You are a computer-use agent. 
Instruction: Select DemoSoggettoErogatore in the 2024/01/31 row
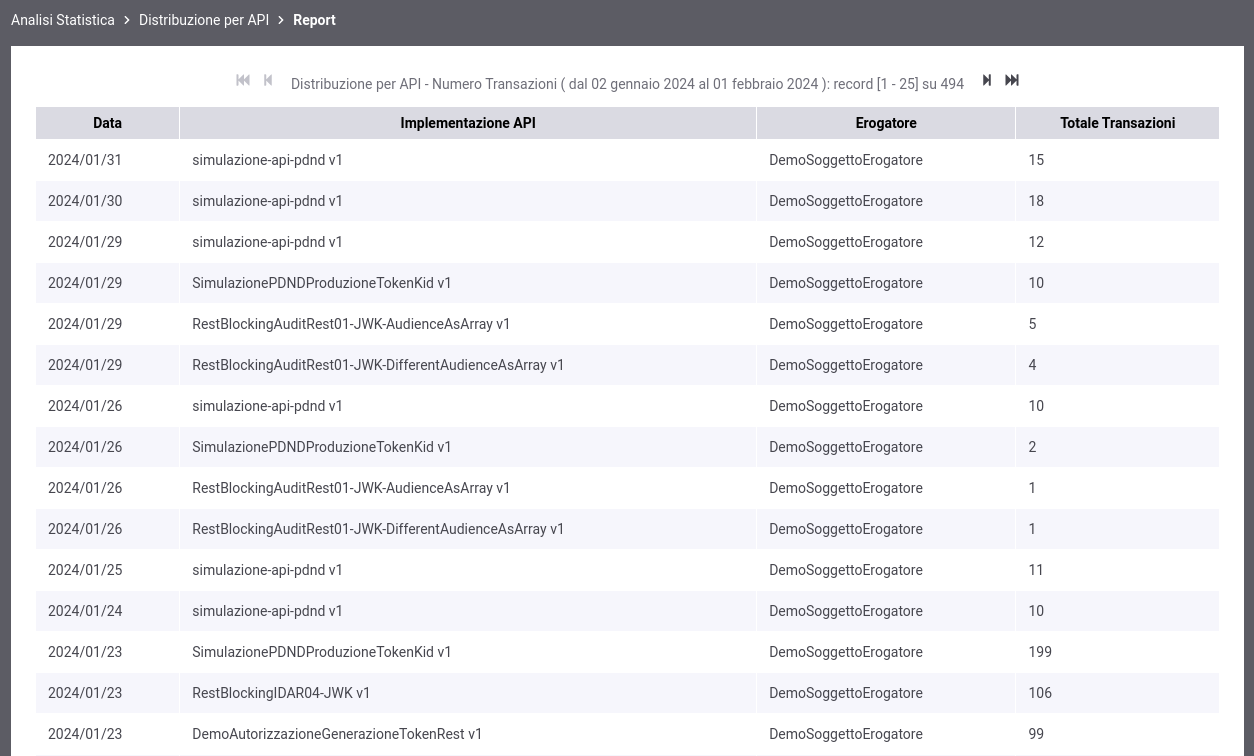pos(846,160)
